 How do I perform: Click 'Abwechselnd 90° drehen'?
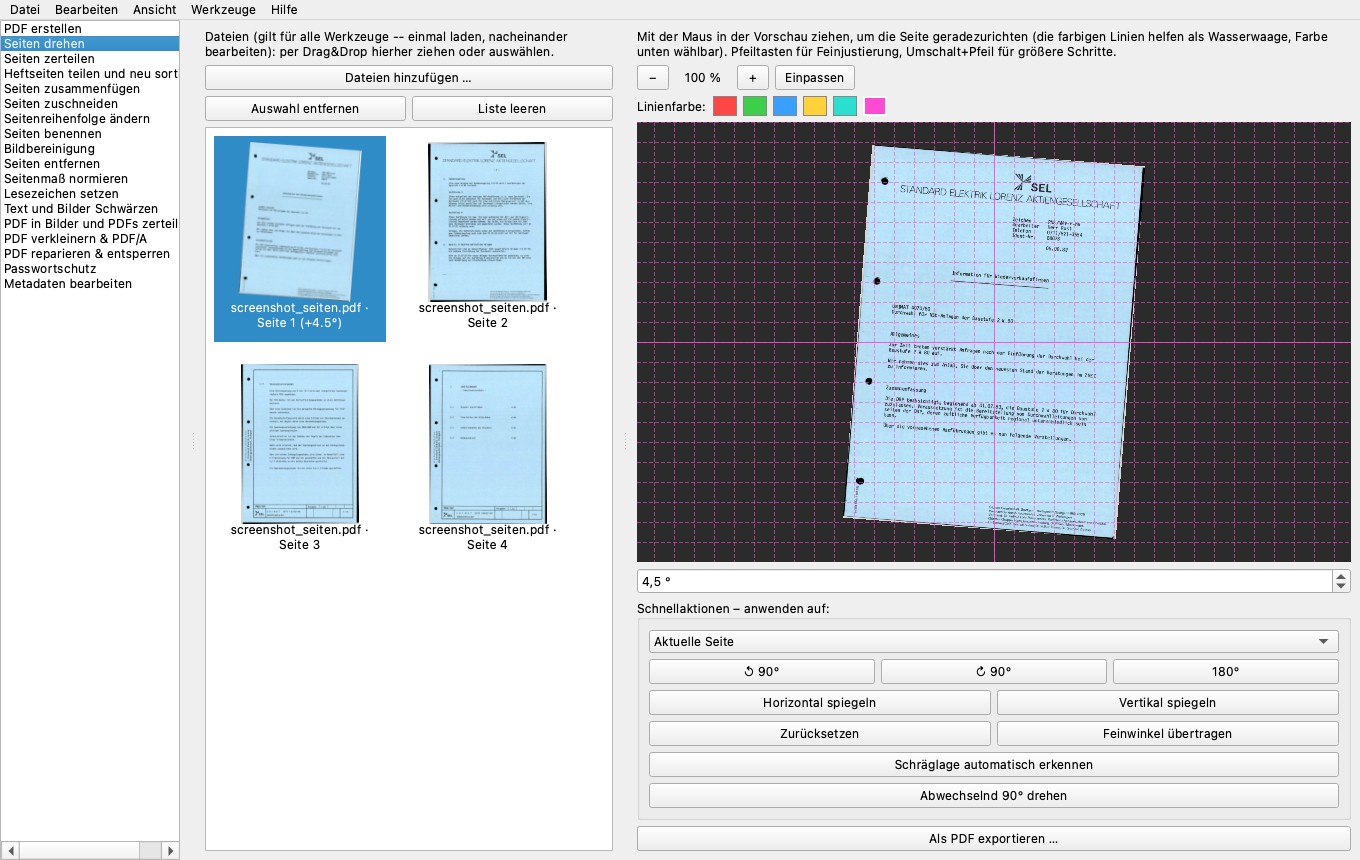[x=994, y=796]
